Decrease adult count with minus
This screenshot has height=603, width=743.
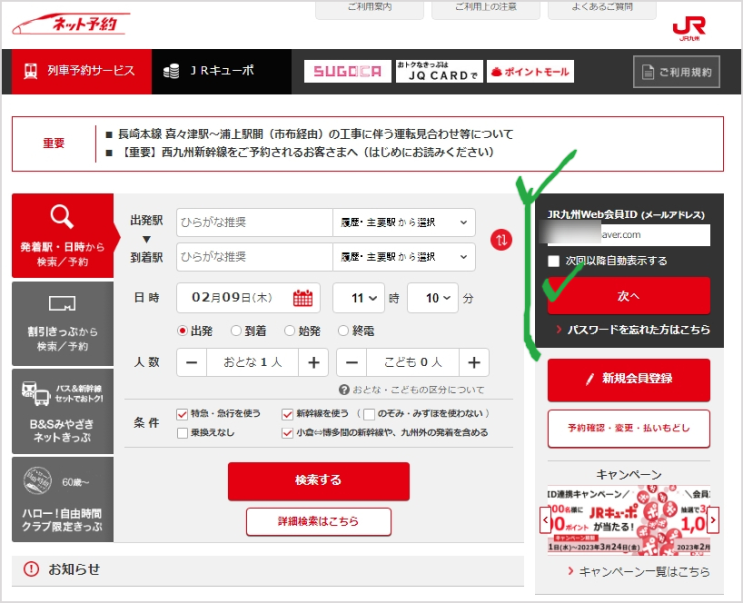[x=191, y=363]
